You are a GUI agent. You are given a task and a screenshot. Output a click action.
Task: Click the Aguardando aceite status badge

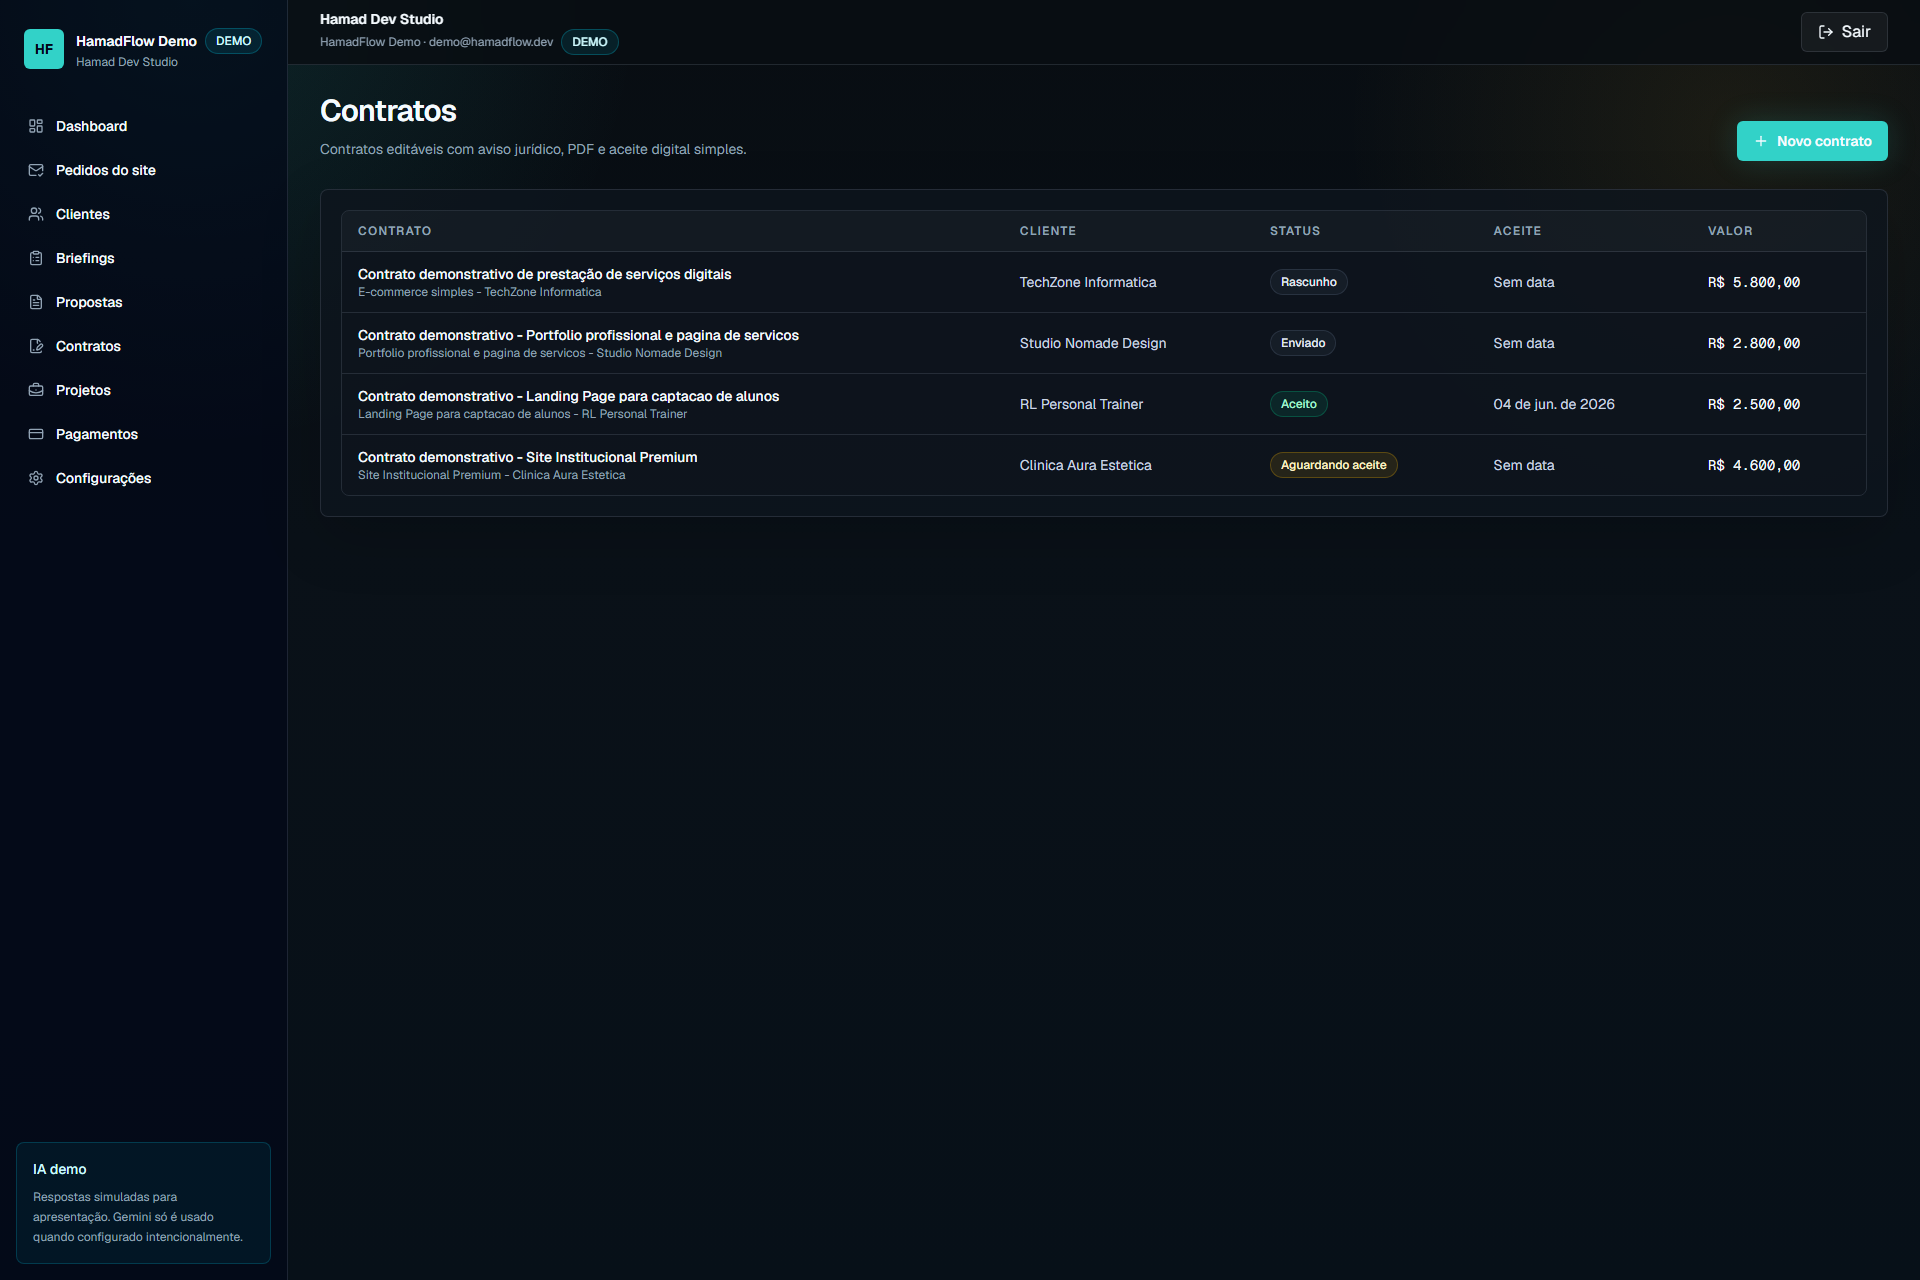pos(1333,465)
